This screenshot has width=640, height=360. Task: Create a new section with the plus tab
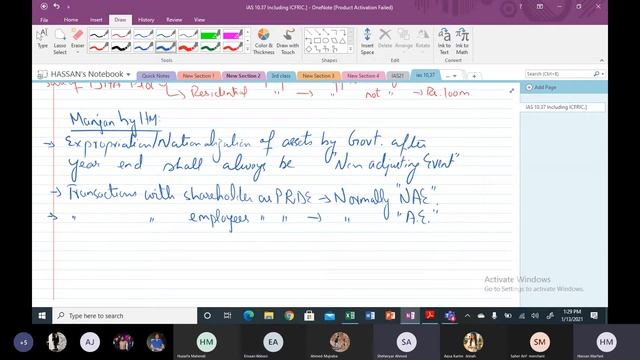[x=474, y=76]
